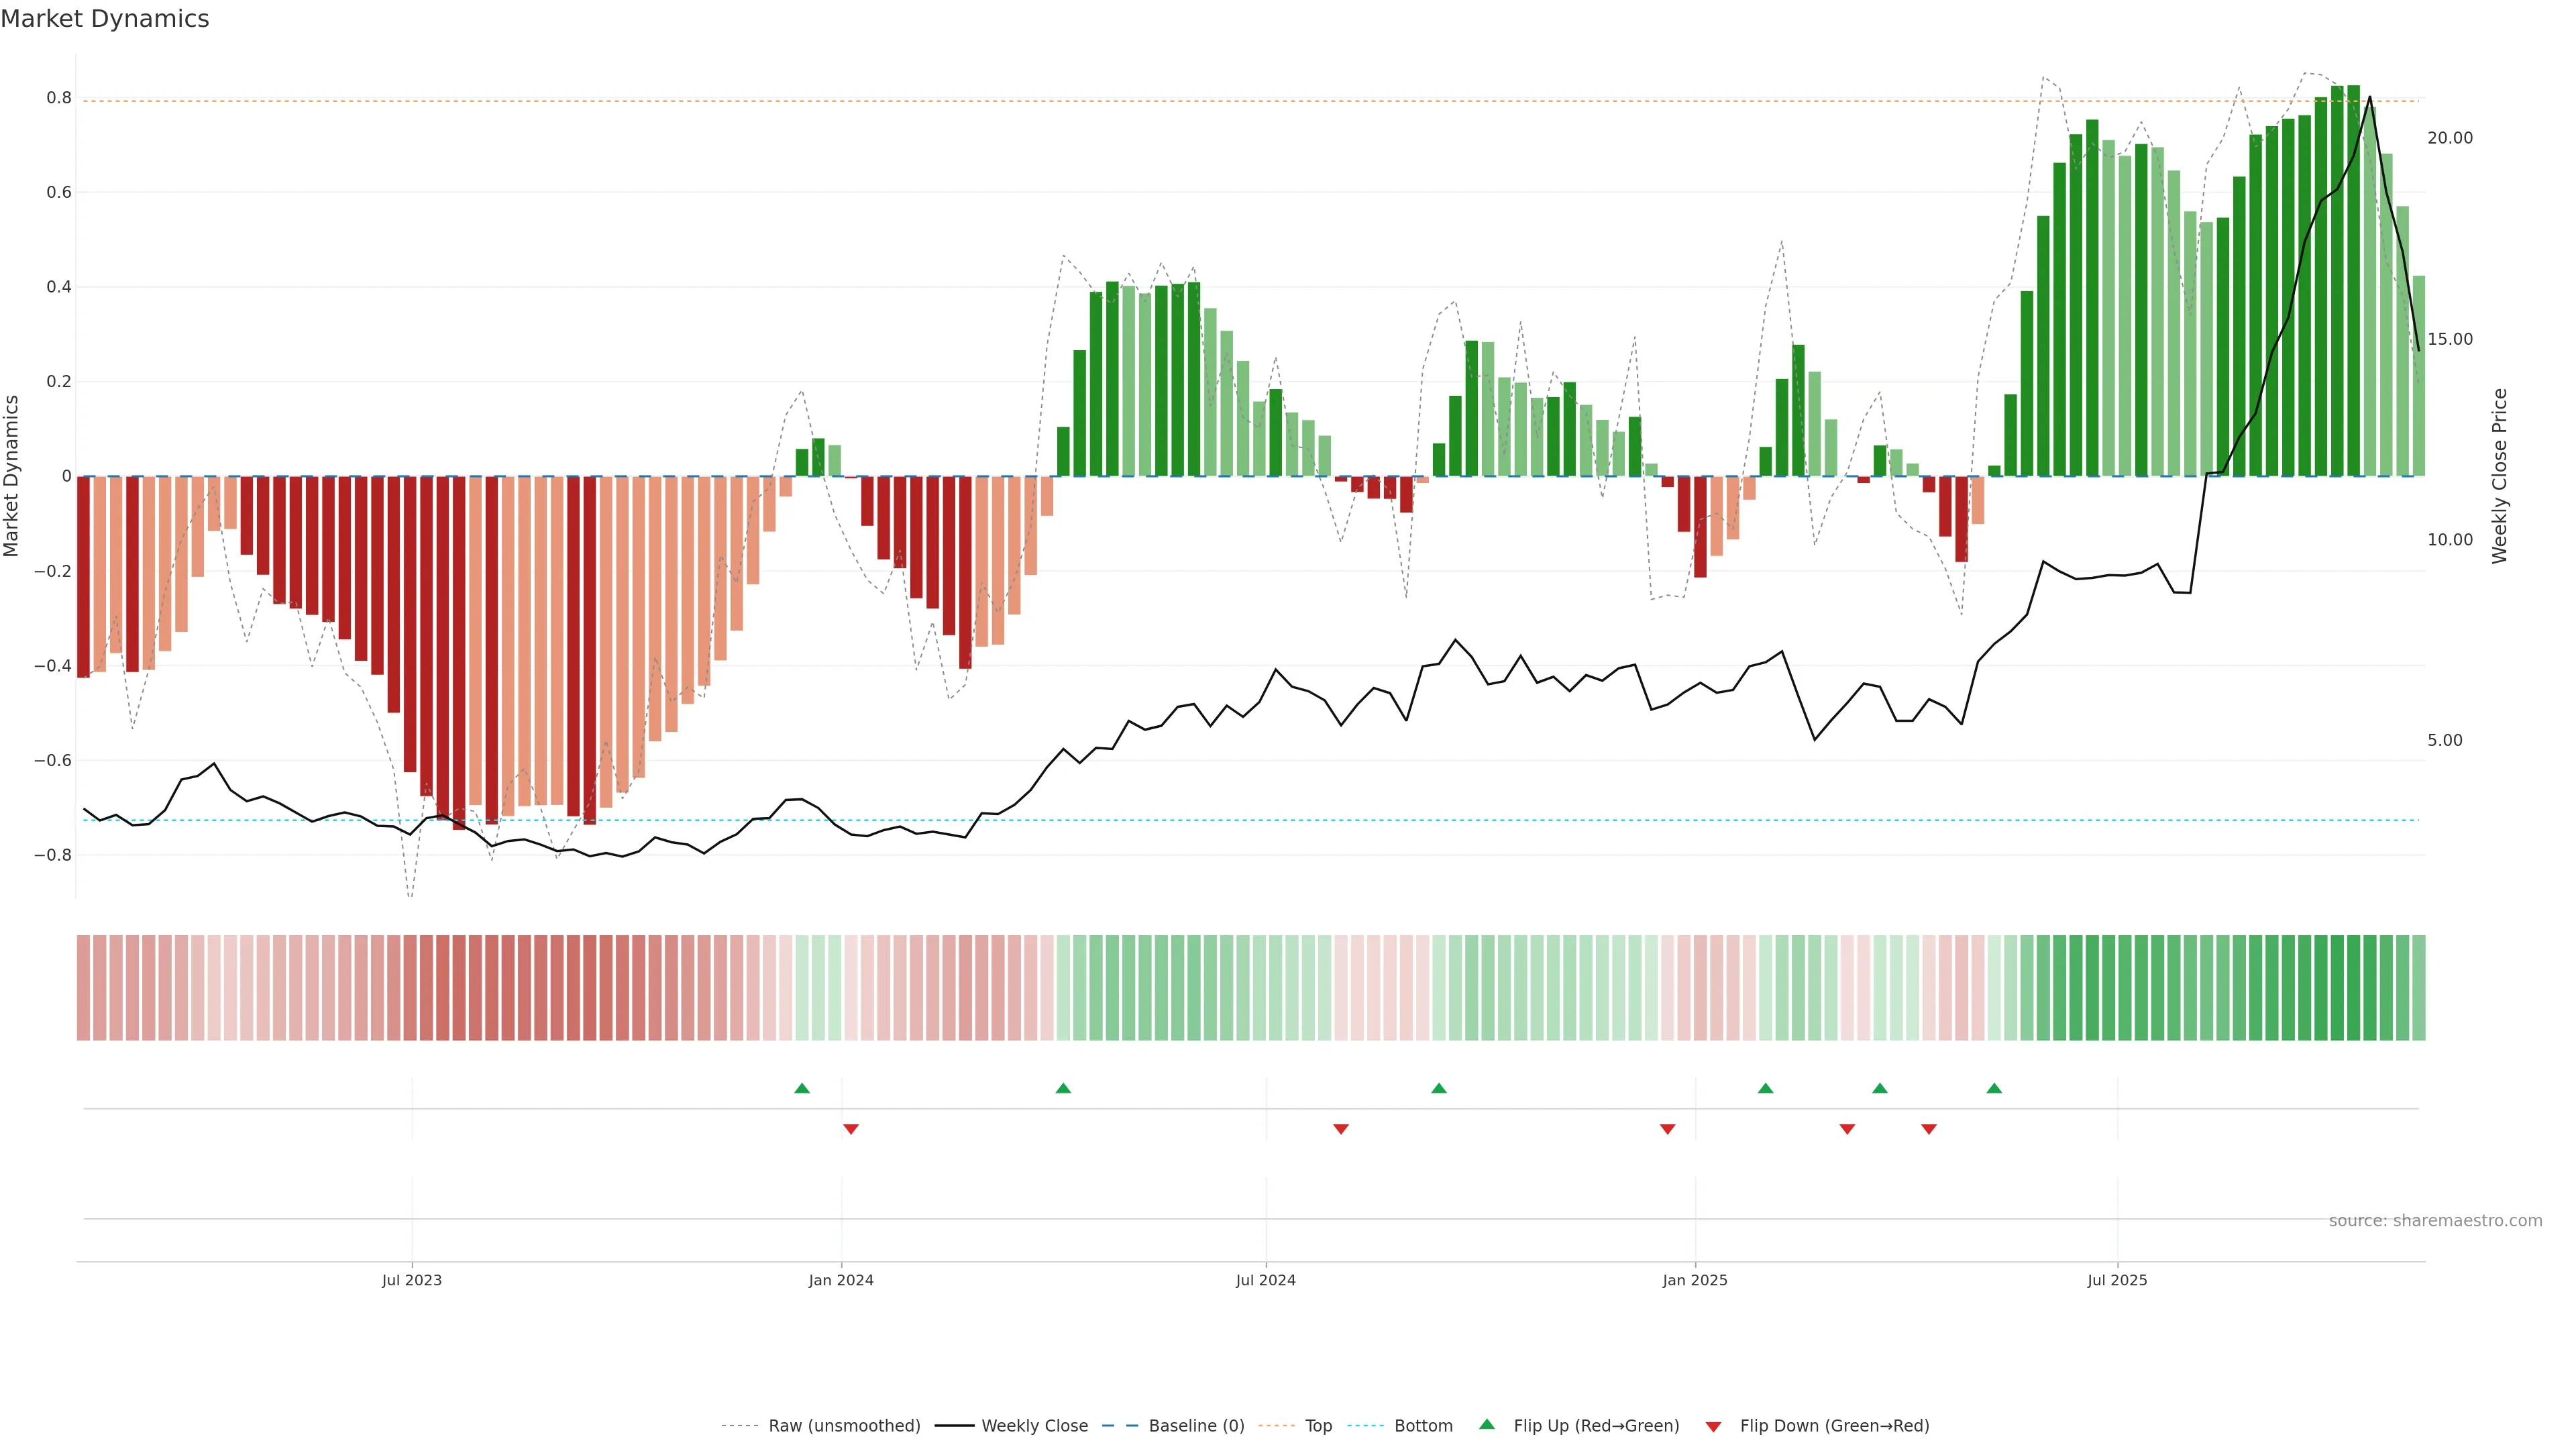
Task: Click the last green flip-up triangle marker
Action: (x=1994, y=1088)
